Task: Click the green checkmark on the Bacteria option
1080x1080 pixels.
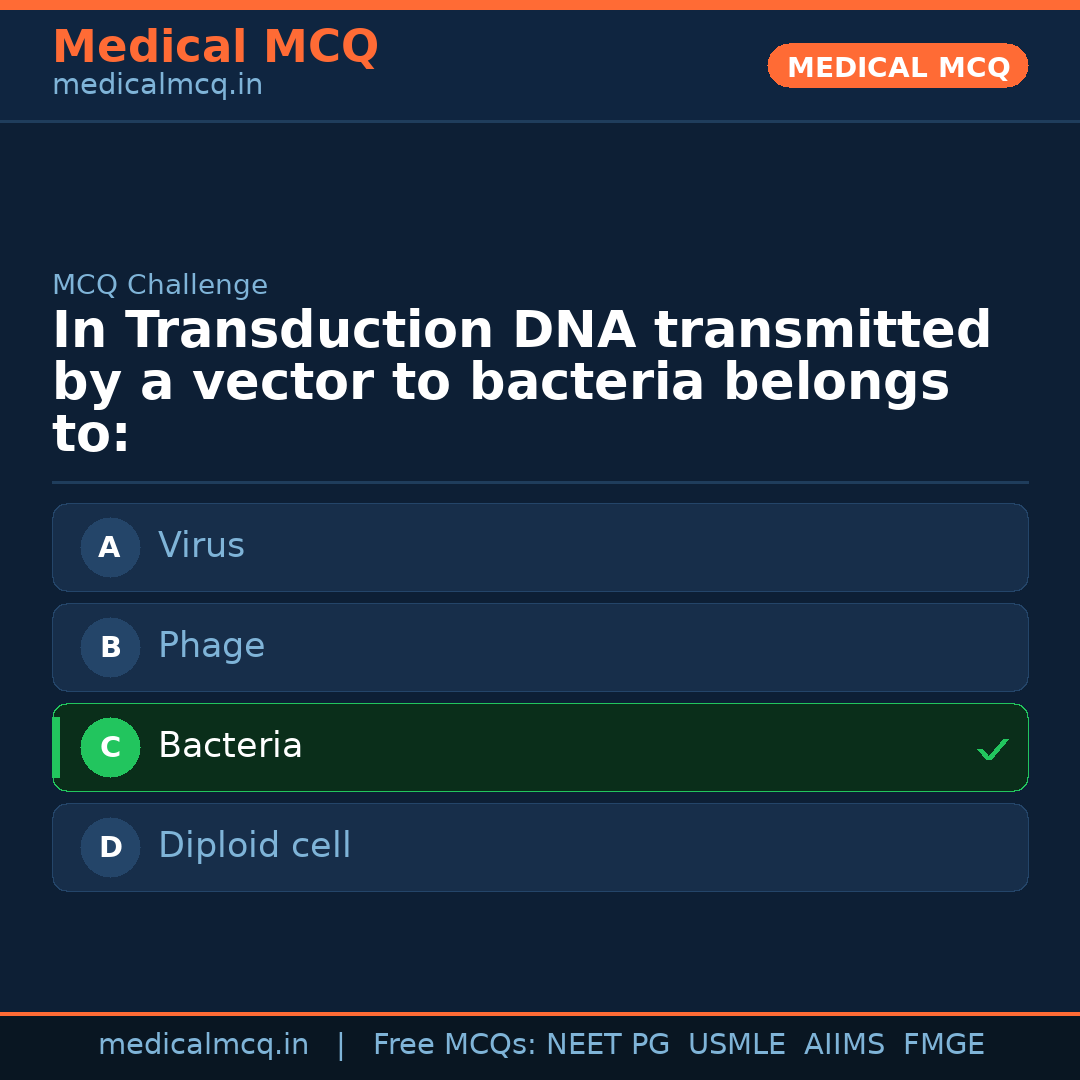Action: [992, 749]
